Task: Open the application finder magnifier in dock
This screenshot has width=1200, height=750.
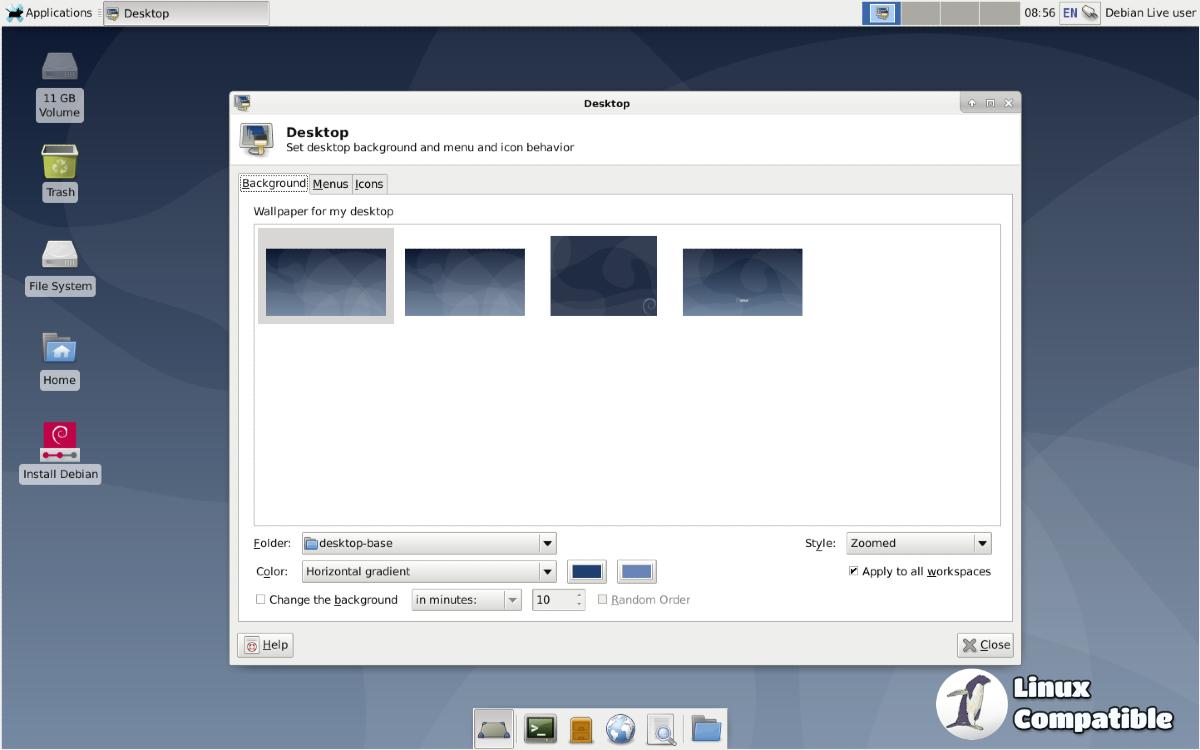Action: 662,729
